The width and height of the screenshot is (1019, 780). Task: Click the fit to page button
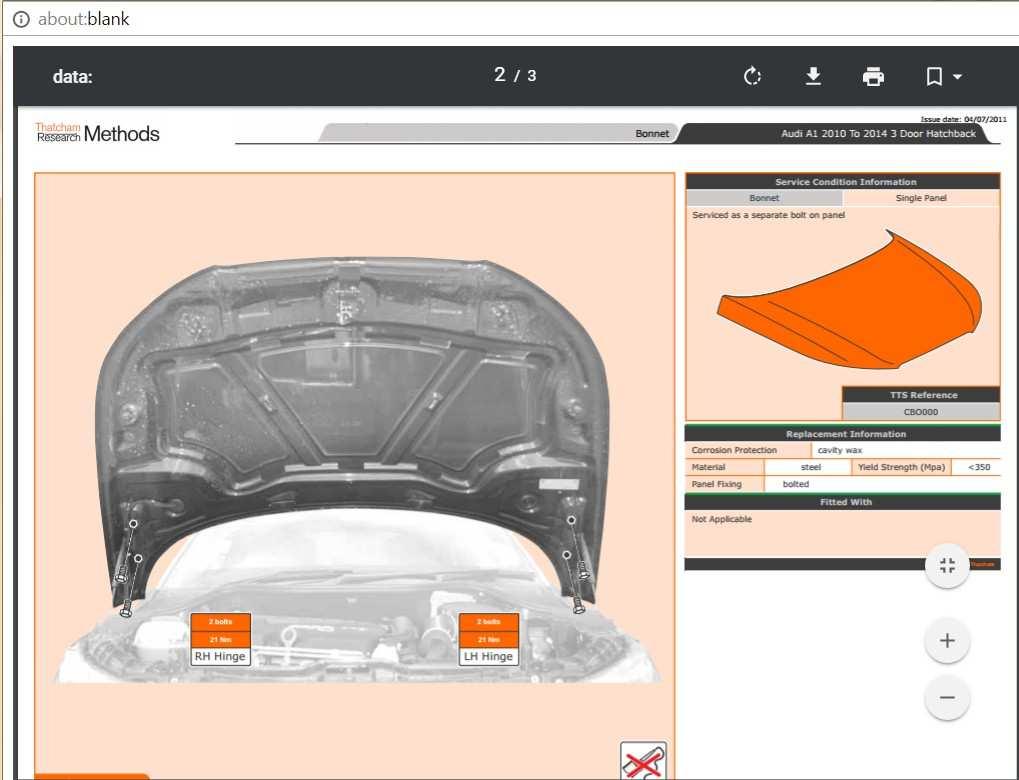(x=948, y=566)
